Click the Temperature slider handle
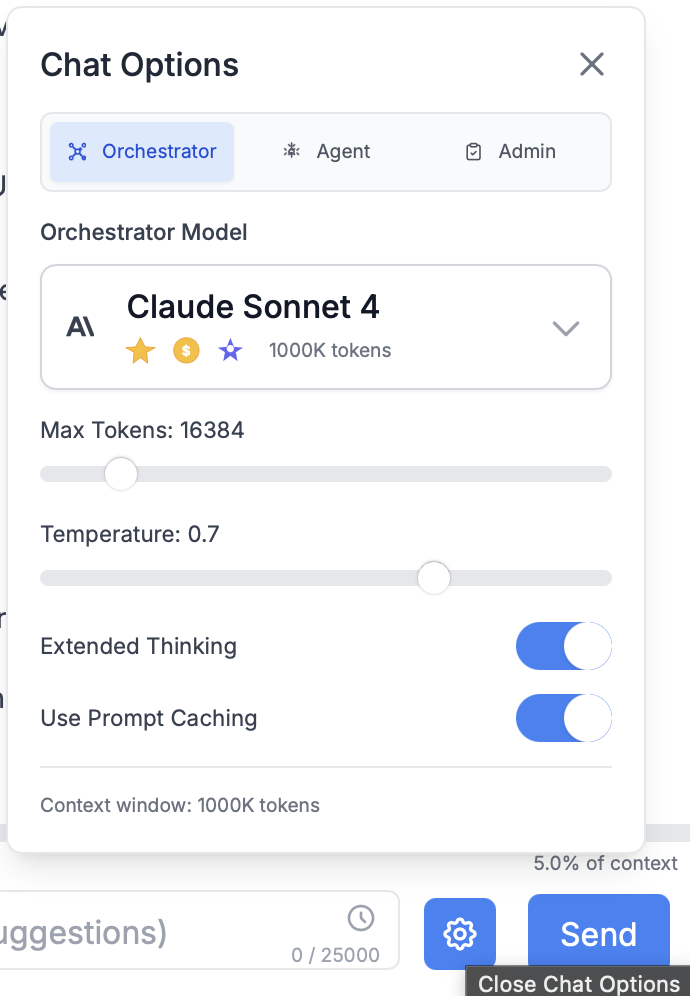690x996 pixels. [434, 578]
